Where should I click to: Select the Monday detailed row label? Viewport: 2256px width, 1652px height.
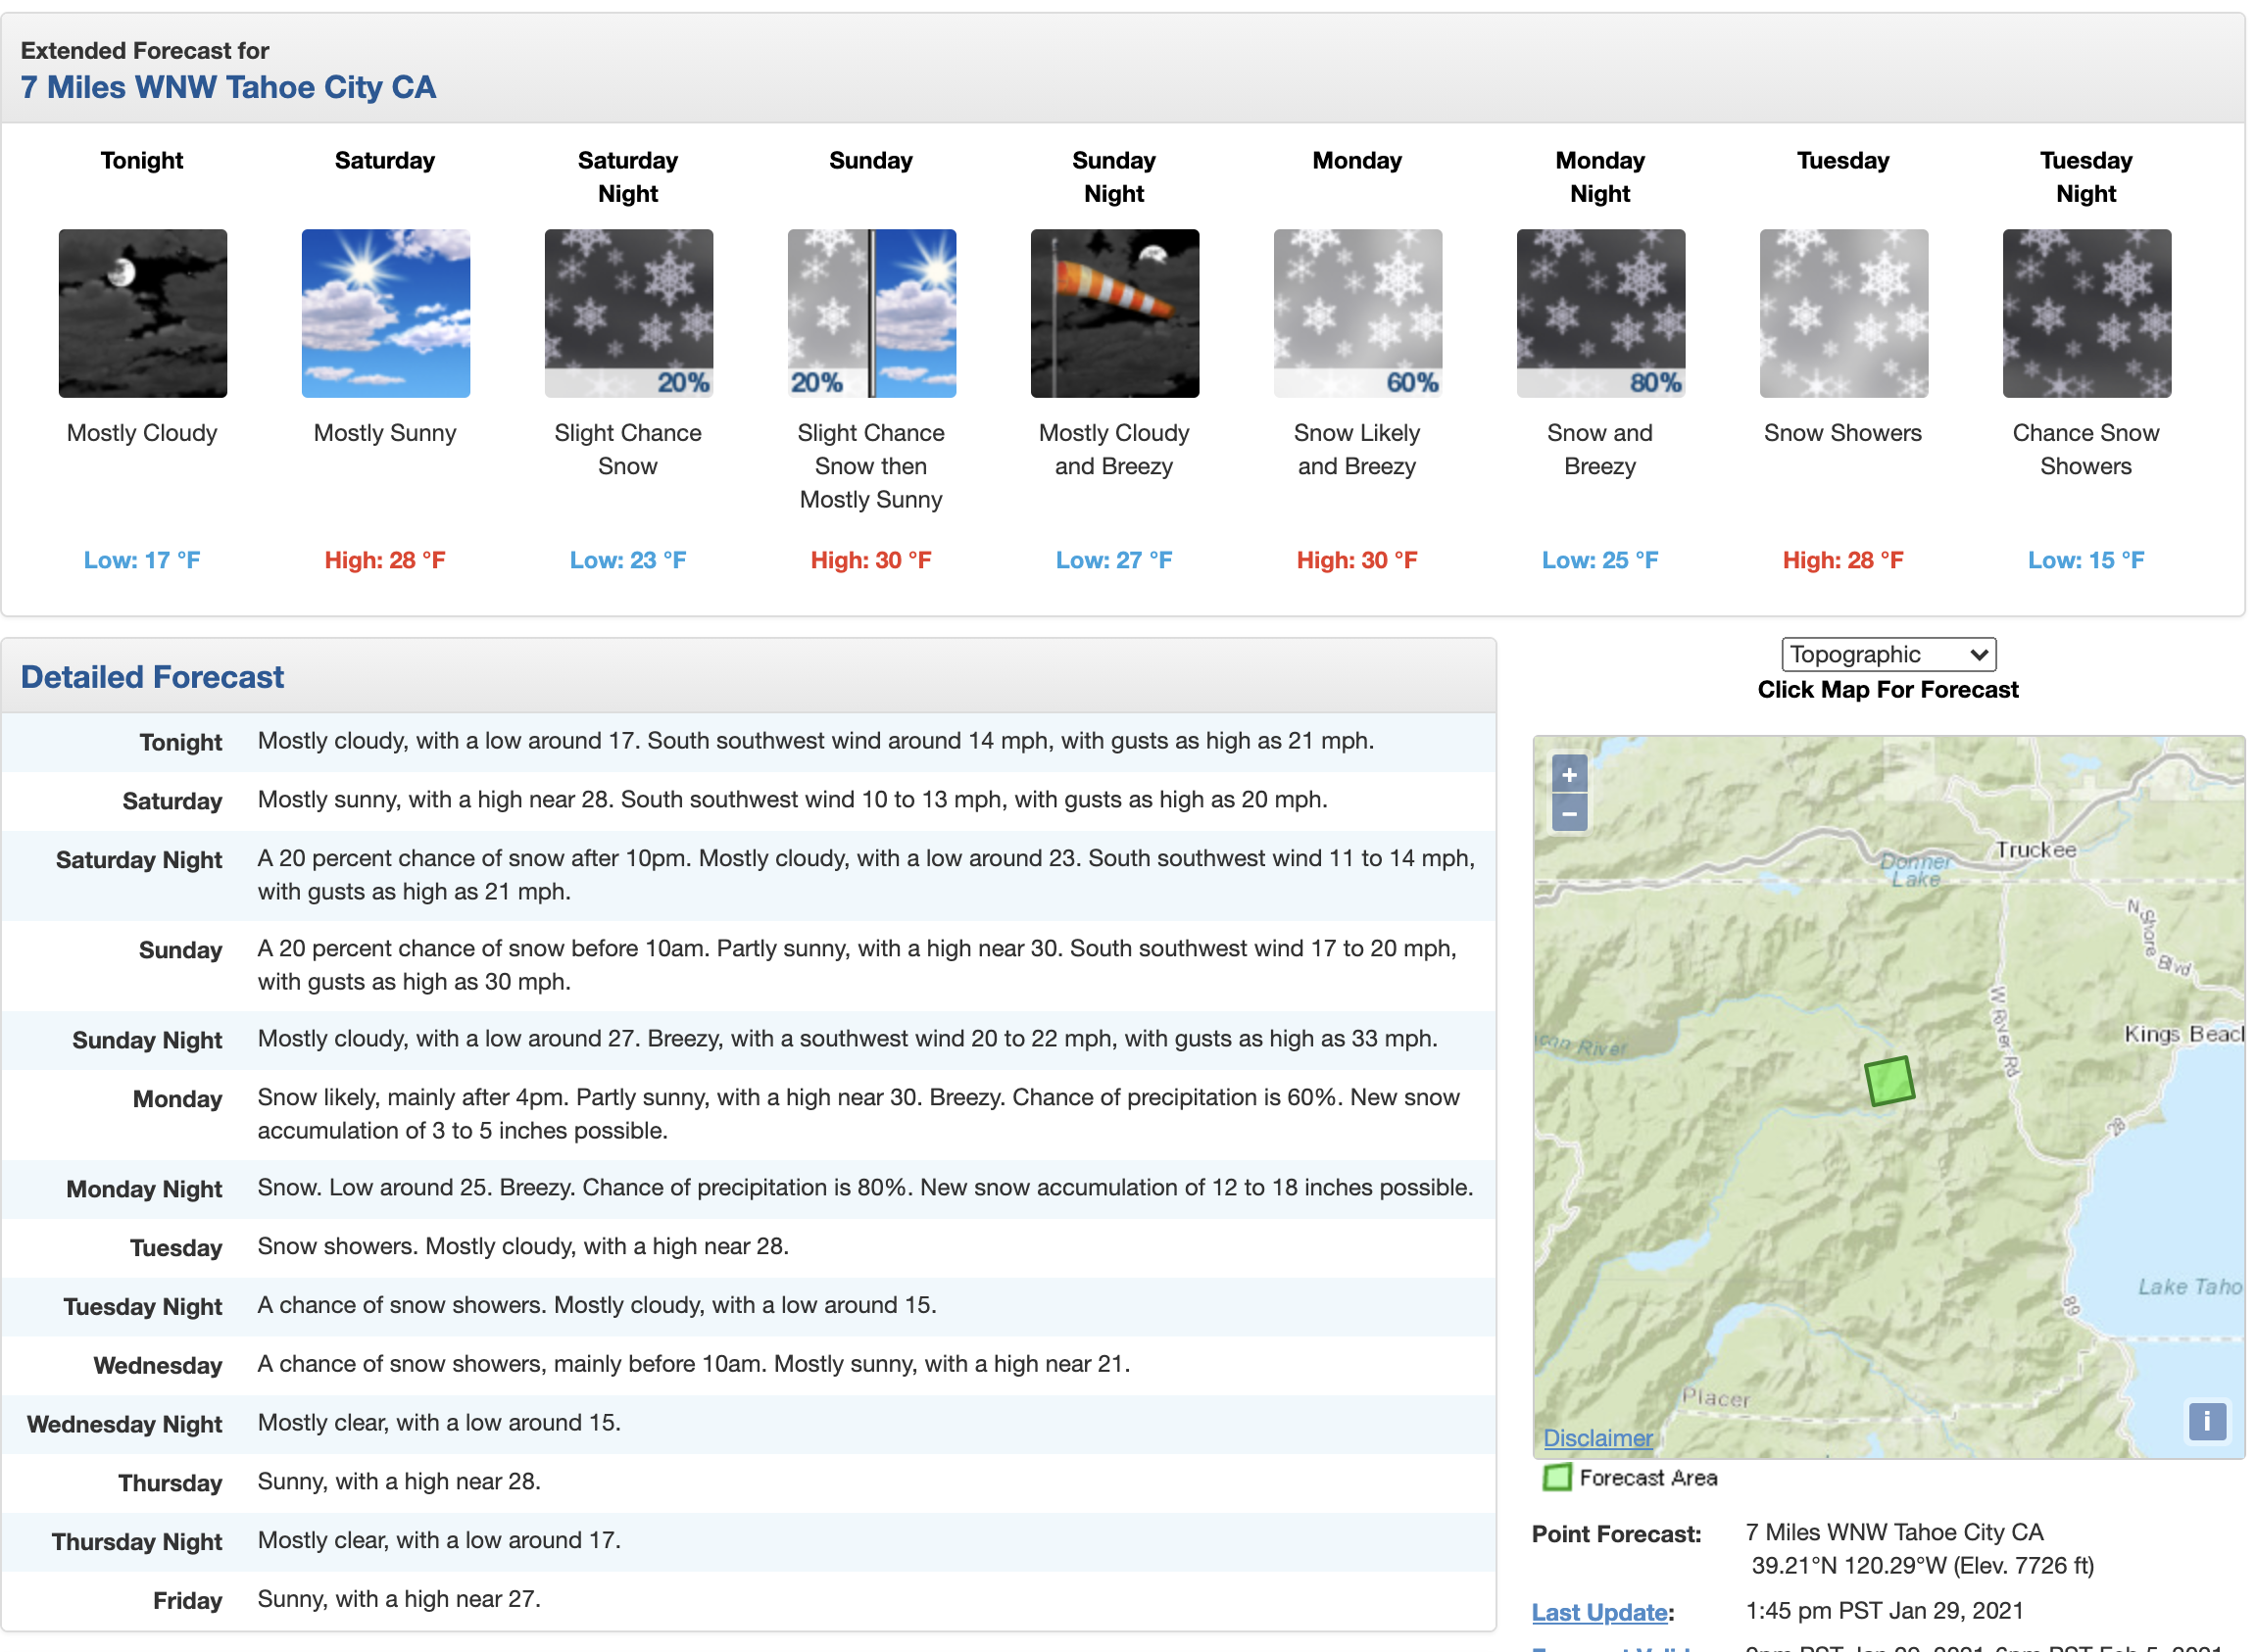pos(178,1100)
